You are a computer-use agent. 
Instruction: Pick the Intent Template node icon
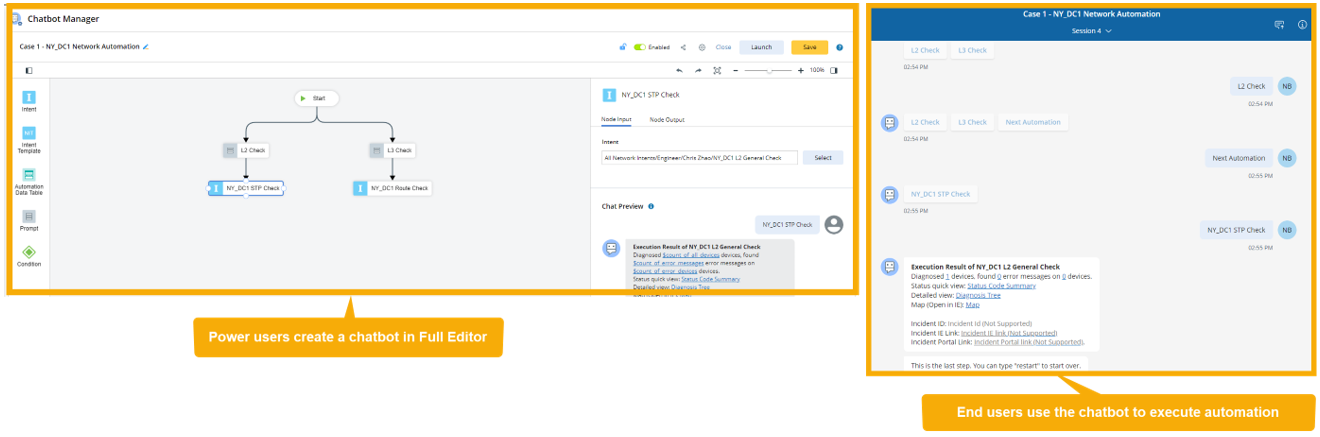click(29, 133)
